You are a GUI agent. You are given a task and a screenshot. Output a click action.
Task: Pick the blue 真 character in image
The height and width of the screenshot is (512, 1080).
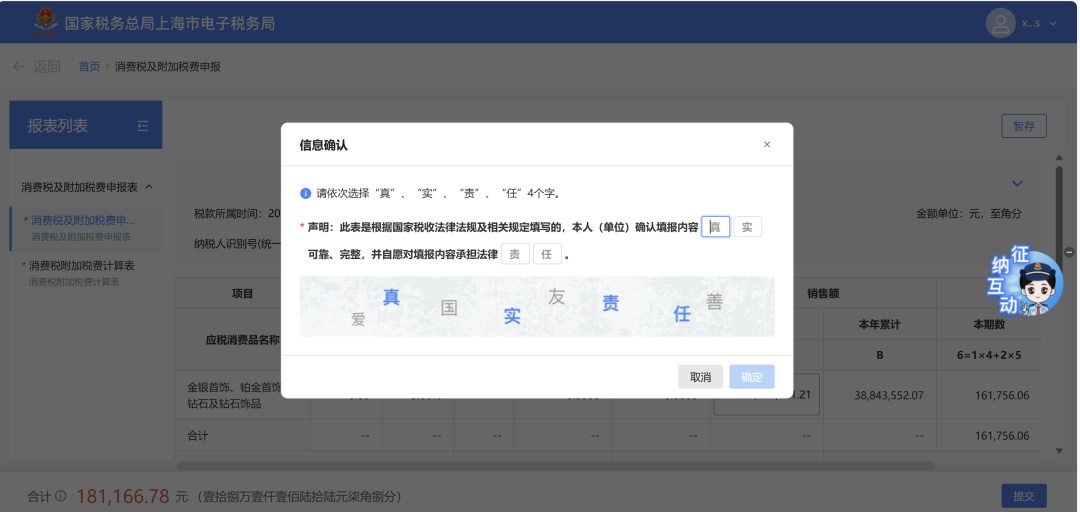(x=391, y=297)
